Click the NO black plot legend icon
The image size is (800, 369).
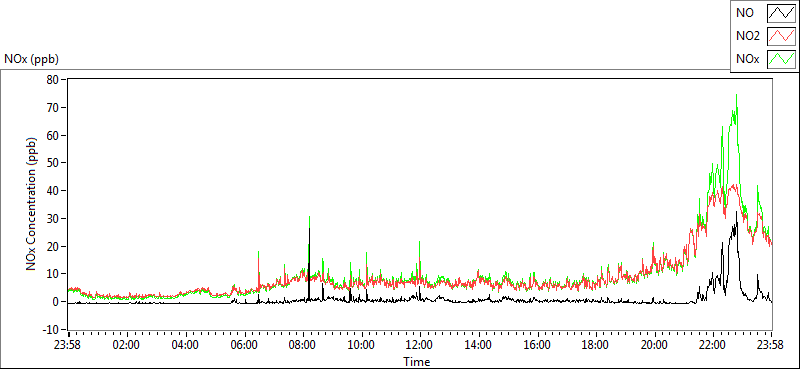(x=782, y=13)
